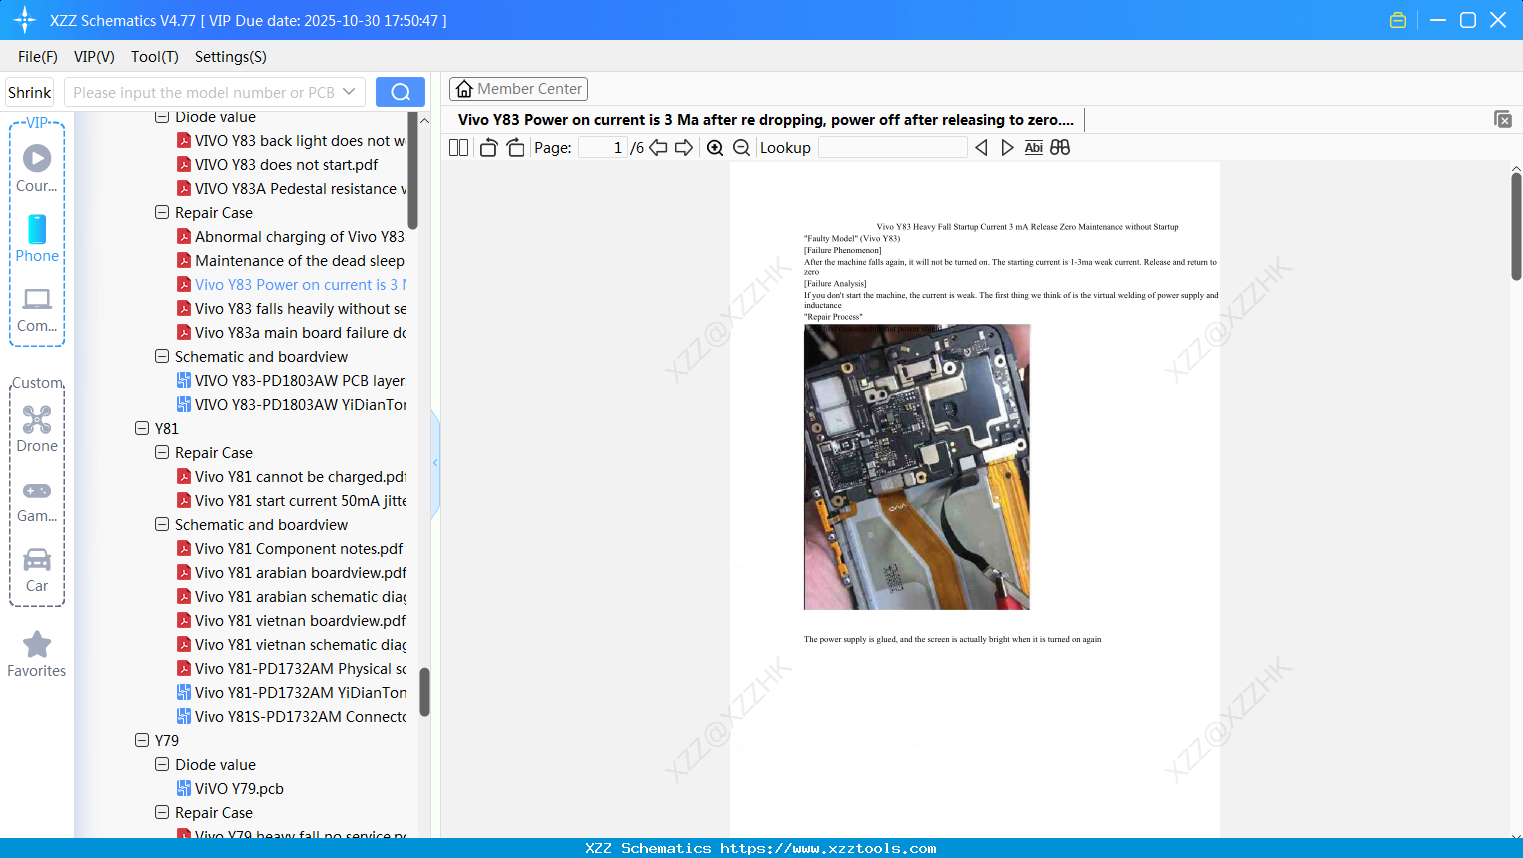The height and width of the screenshot is (858, 1523).
Task: Open Vivo Y83a main board failure case
Action: (290, 333)
